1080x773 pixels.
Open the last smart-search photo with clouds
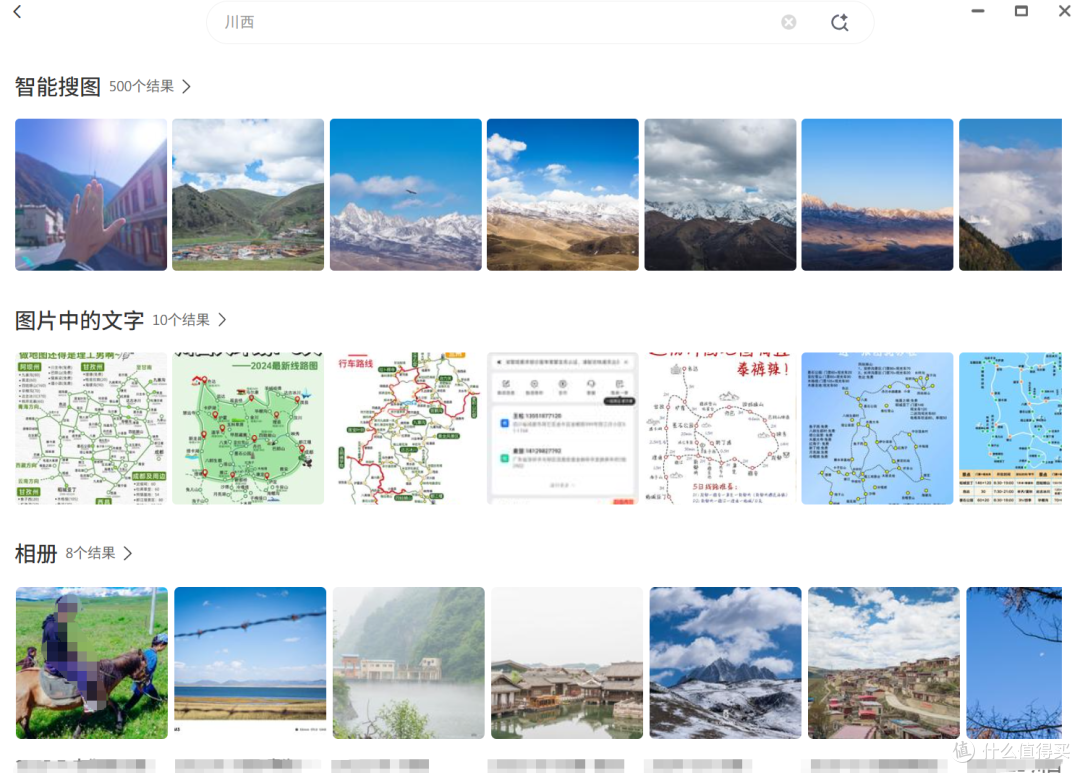(x=1010, y=194)
